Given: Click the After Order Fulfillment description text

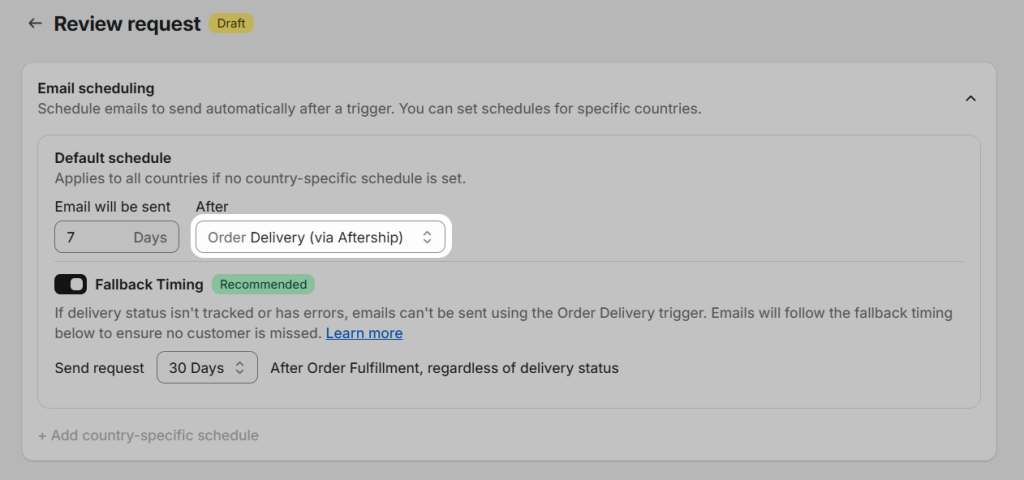Looking at the screenshot, I should [x=445, y=368].
